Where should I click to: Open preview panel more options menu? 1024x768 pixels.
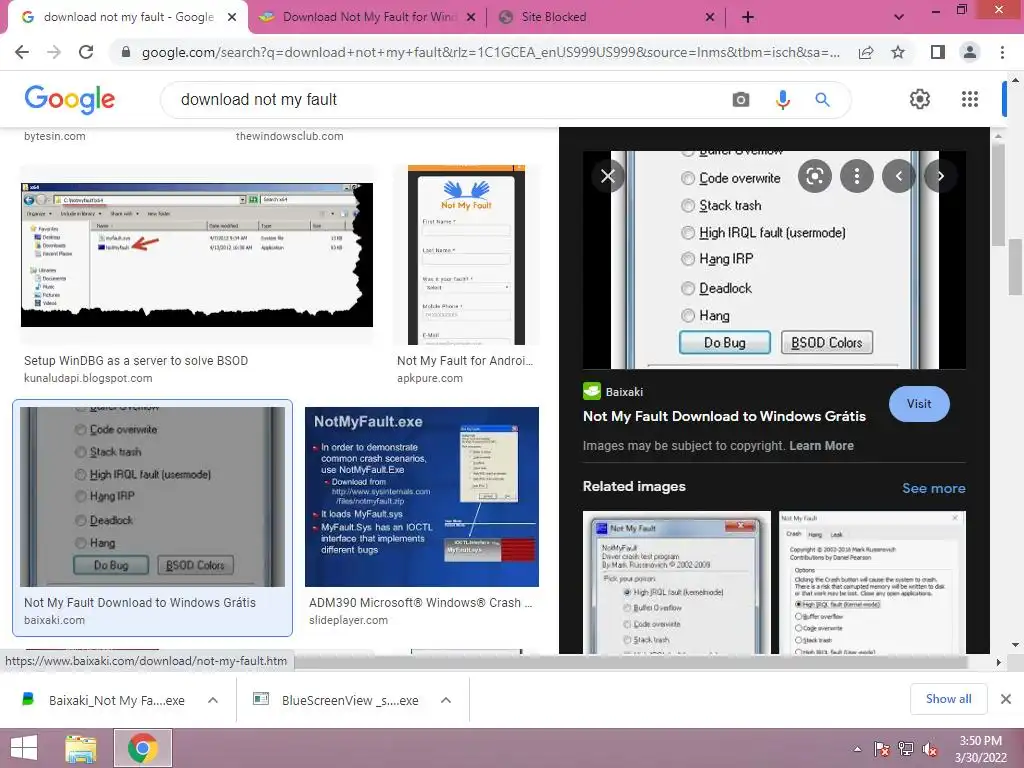click(856, 176)
